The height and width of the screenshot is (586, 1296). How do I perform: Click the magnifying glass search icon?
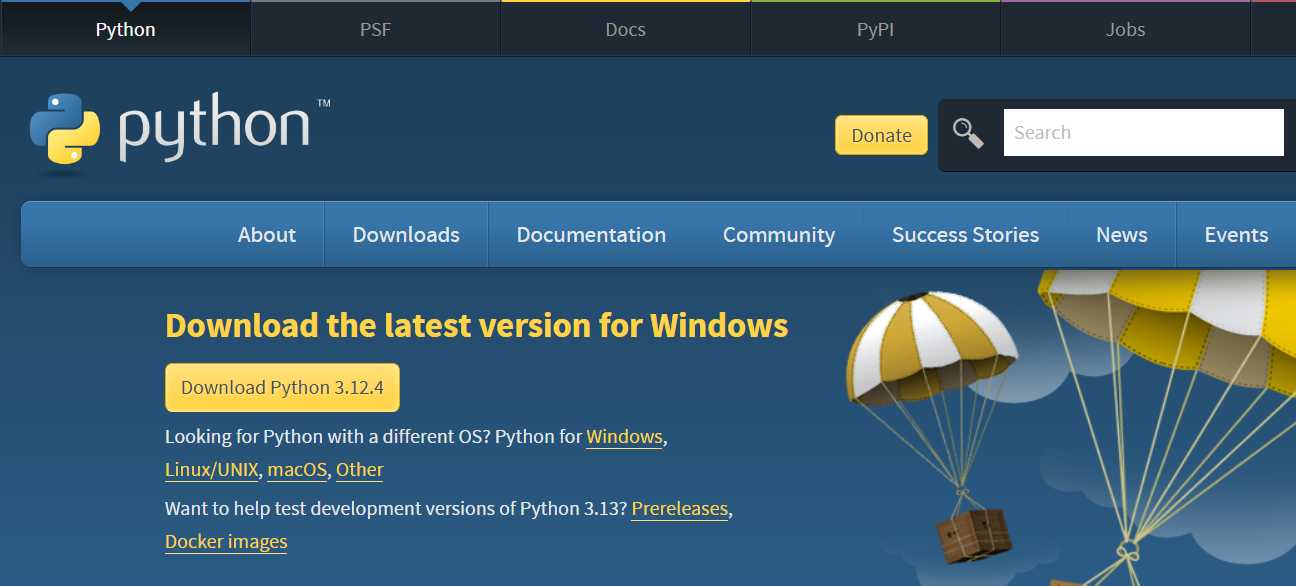click(x=968, y=133)
